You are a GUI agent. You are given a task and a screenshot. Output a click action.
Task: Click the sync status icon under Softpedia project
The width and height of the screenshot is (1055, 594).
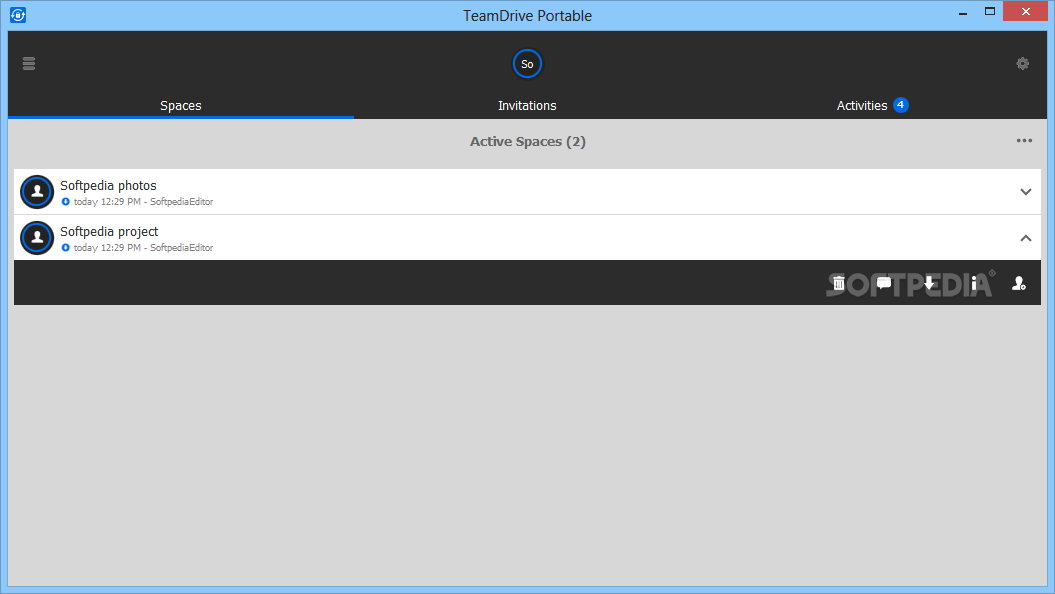coord(65,248)
